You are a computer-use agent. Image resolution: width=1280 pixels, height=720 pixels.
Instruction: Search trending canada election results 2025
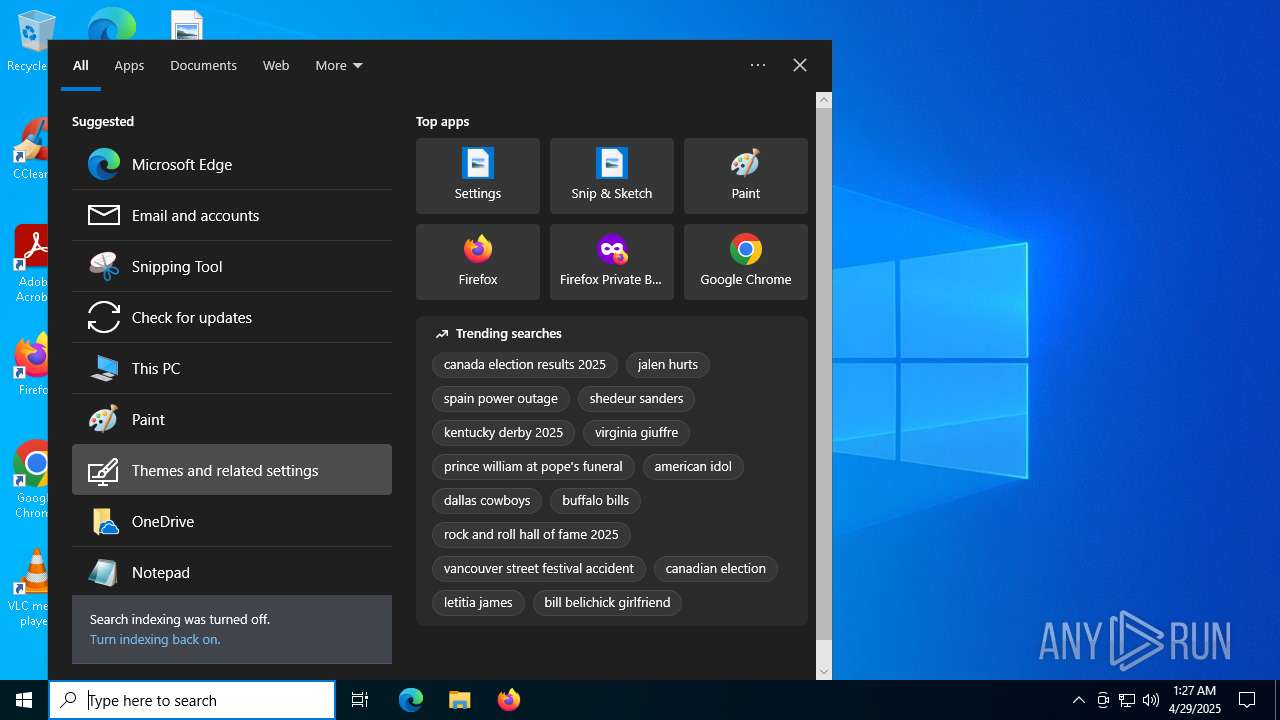click(x=525, y=365)
